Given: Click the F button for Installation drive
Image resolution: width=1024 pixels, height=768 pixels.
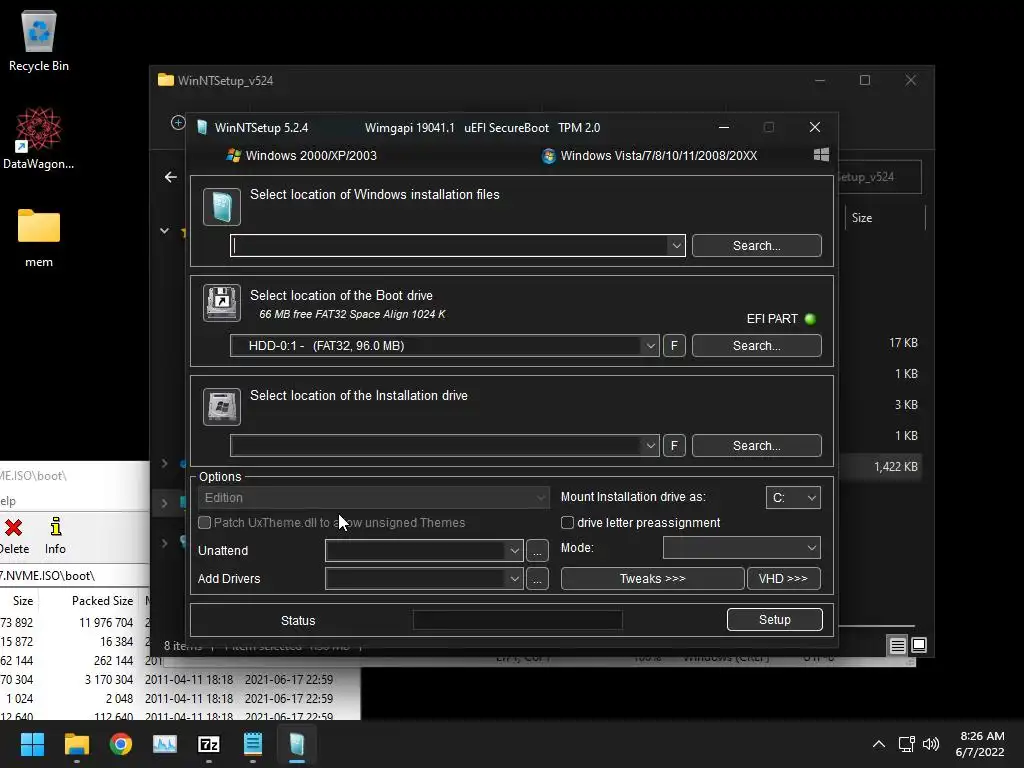Looking at the screenshot, I should click(x=674, y=445).
